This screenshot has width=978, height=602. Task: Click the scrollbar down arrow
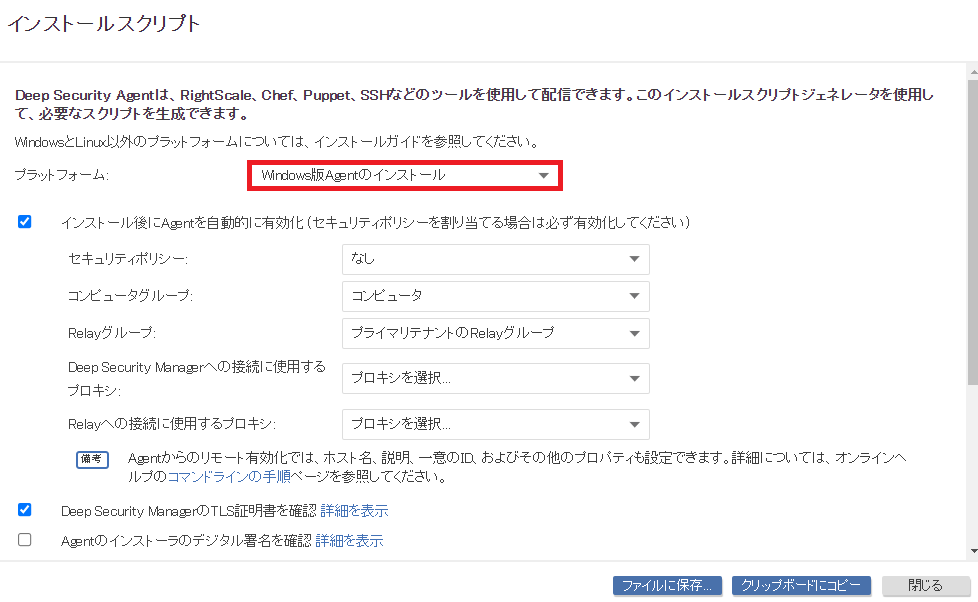pos(973,551)
